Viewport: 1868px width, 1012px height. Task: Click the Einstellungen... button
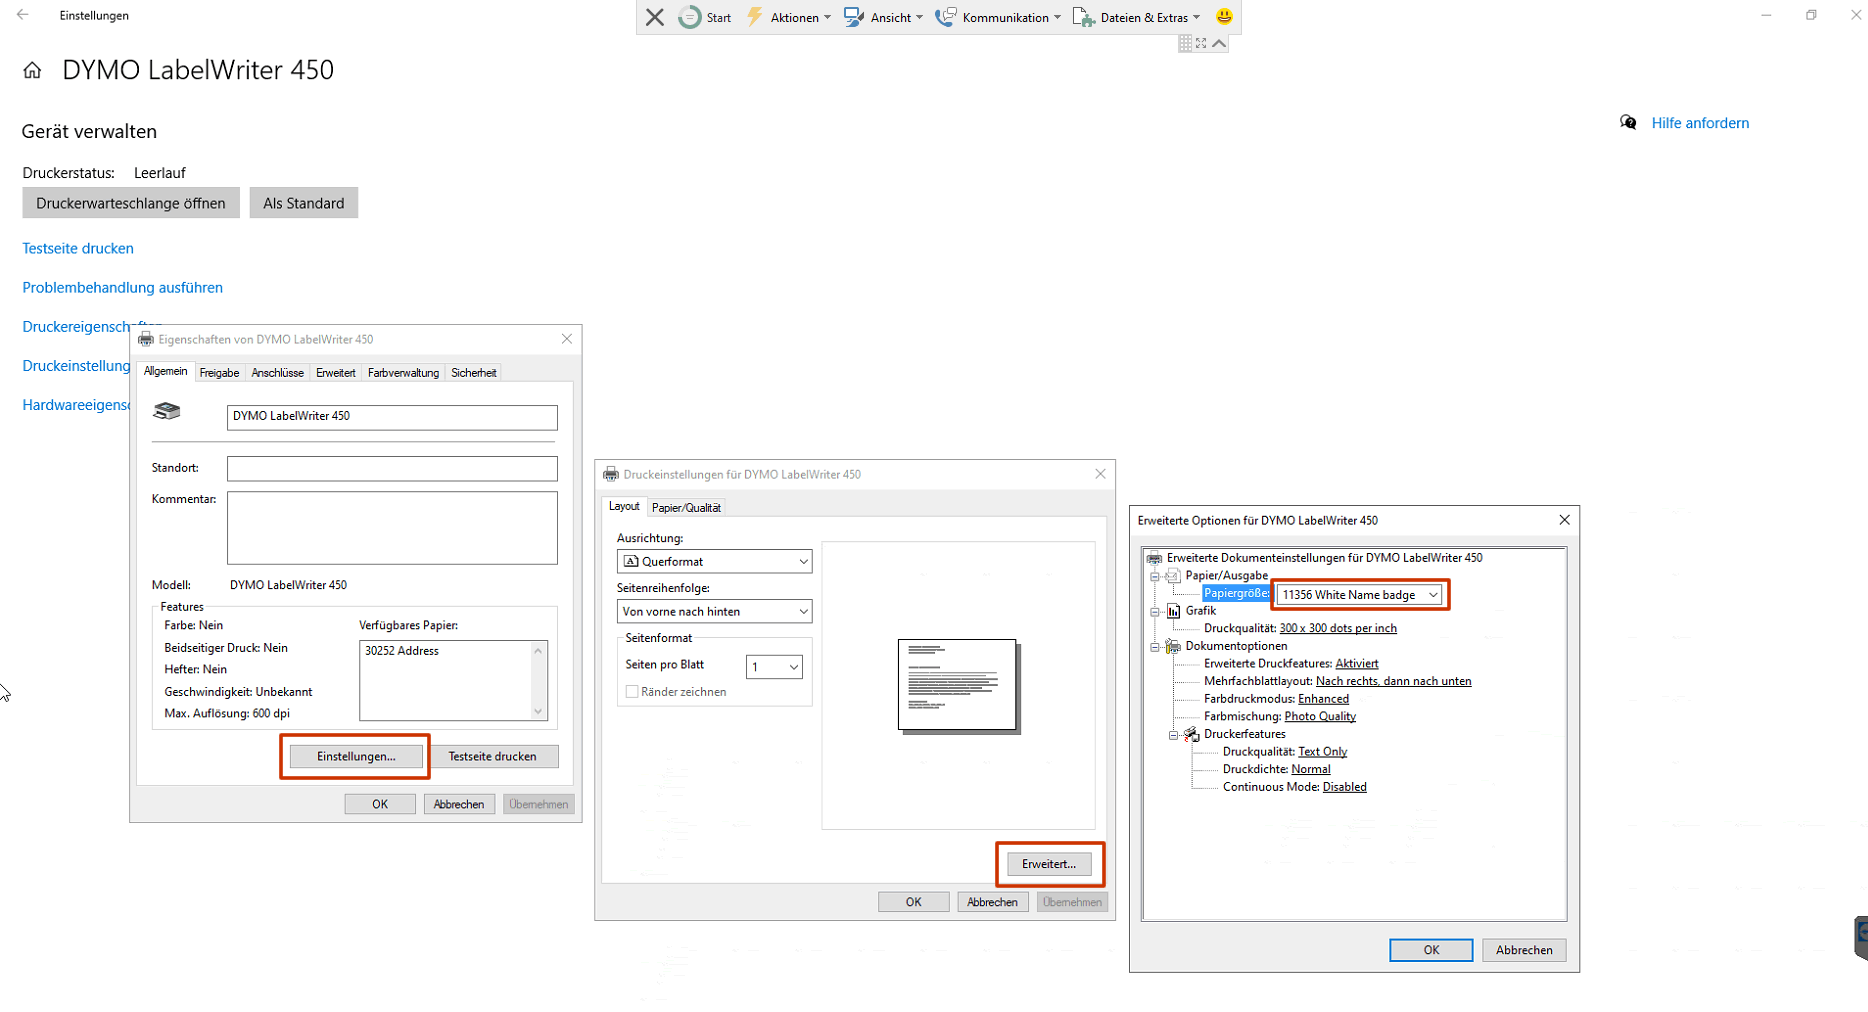356,756
